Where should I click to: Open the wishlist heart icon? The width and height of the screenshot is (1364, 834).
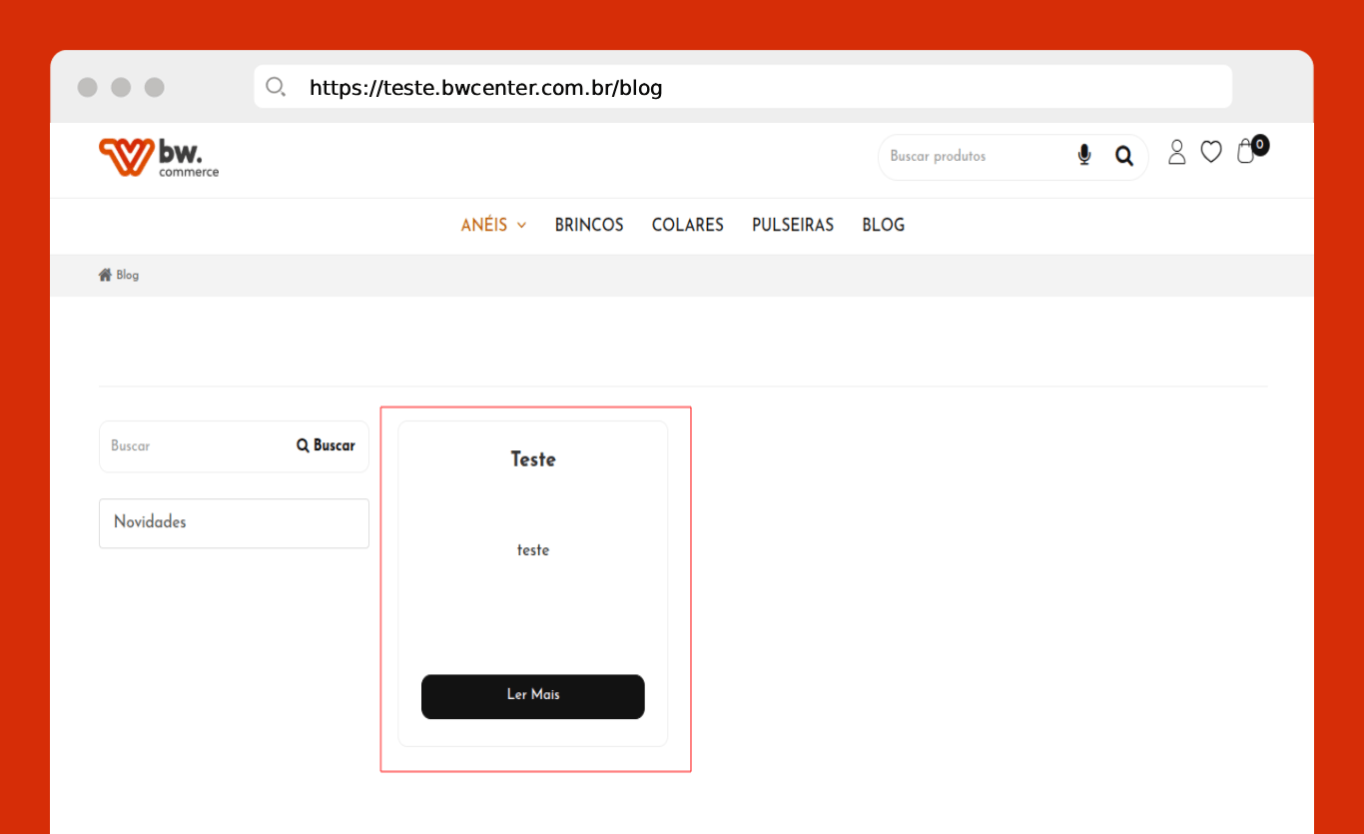tap(1211, 152)
